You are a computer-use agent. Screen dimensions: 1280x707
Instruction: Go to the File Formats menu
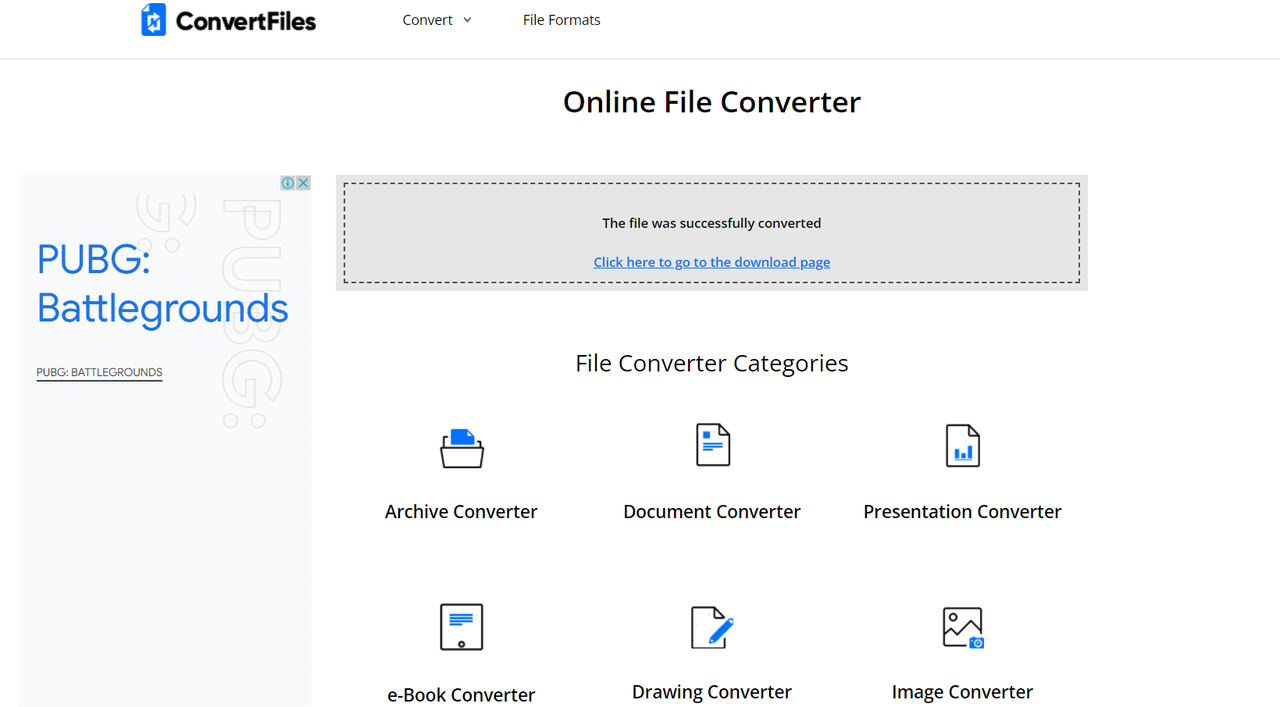click(x=562, y=20)
